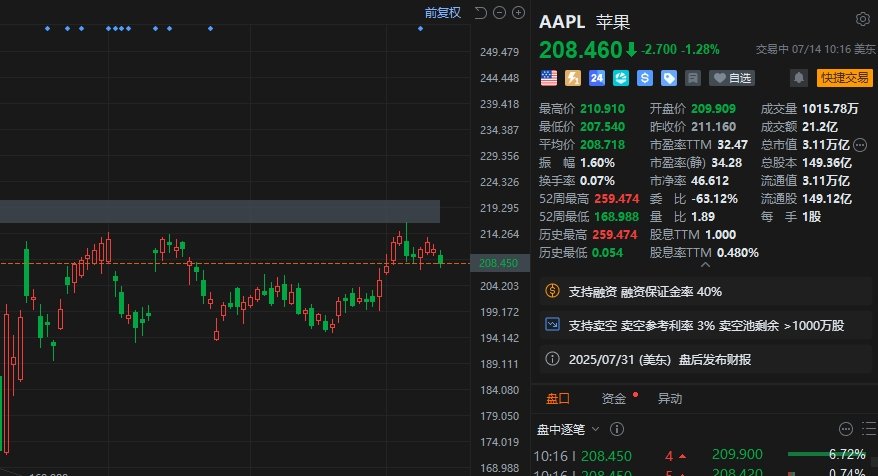Click the 快捷交易 quick trade button
Image resolution: width=878 pixels, height=476 pixels.
844,78
